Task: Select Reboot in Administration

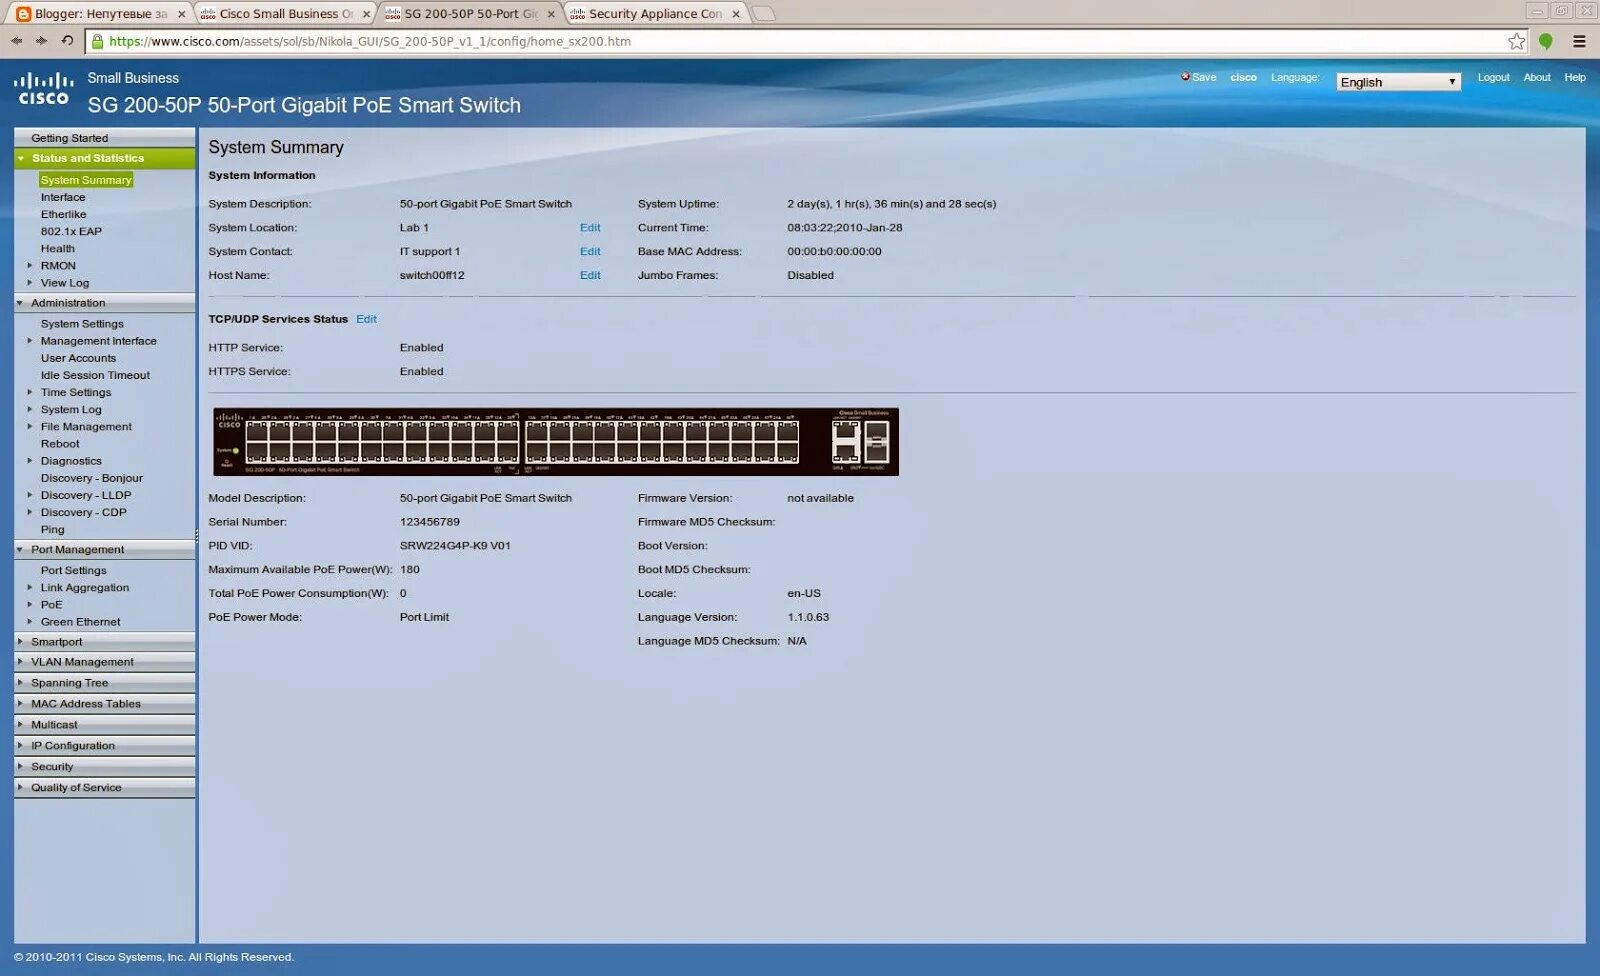Action: [60, 444]
